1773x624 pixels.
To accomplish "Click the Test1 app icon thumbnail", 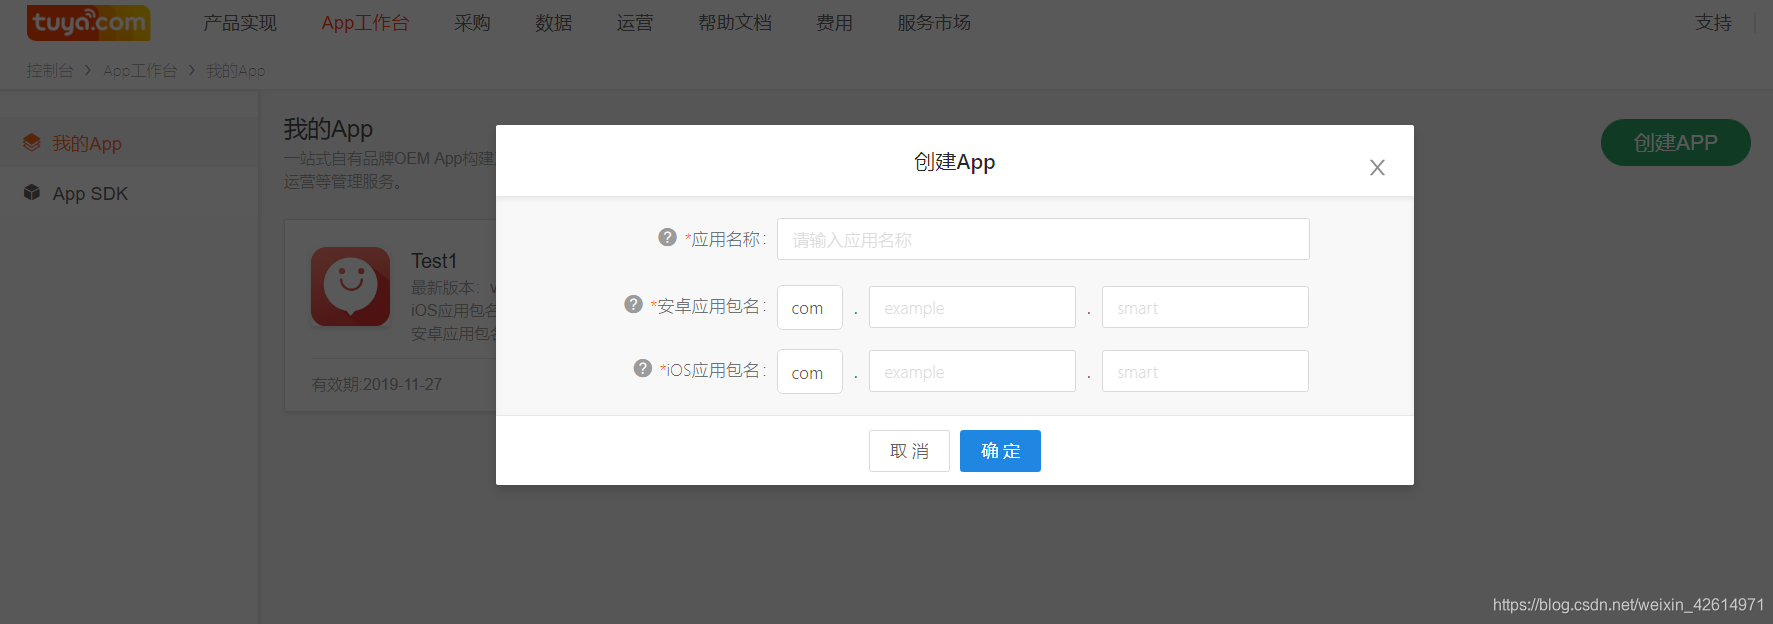I will pyautogui.click(x=350, y=287).
